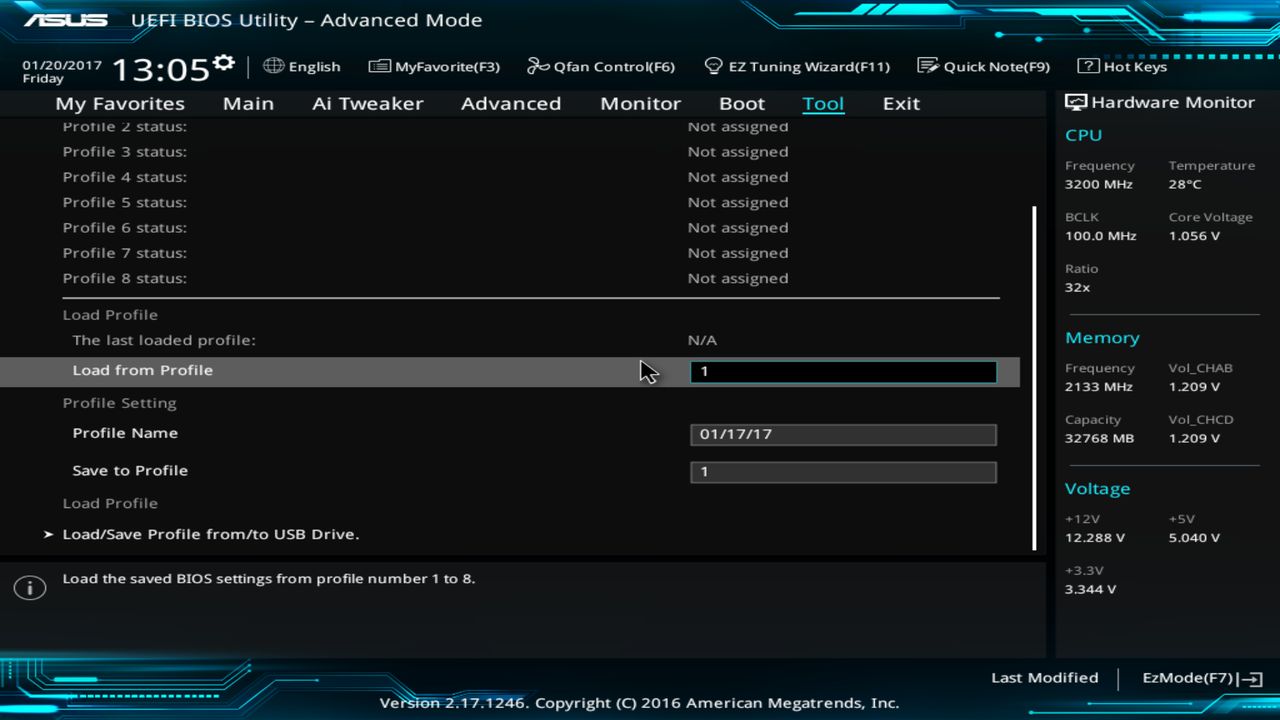Click the info icon beside the help text

point(29,587)
